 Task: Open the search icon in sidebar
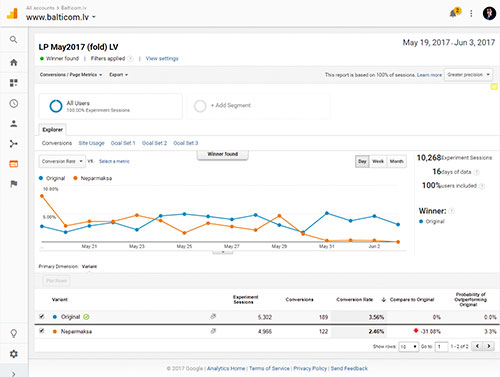[x=13, y=40]
